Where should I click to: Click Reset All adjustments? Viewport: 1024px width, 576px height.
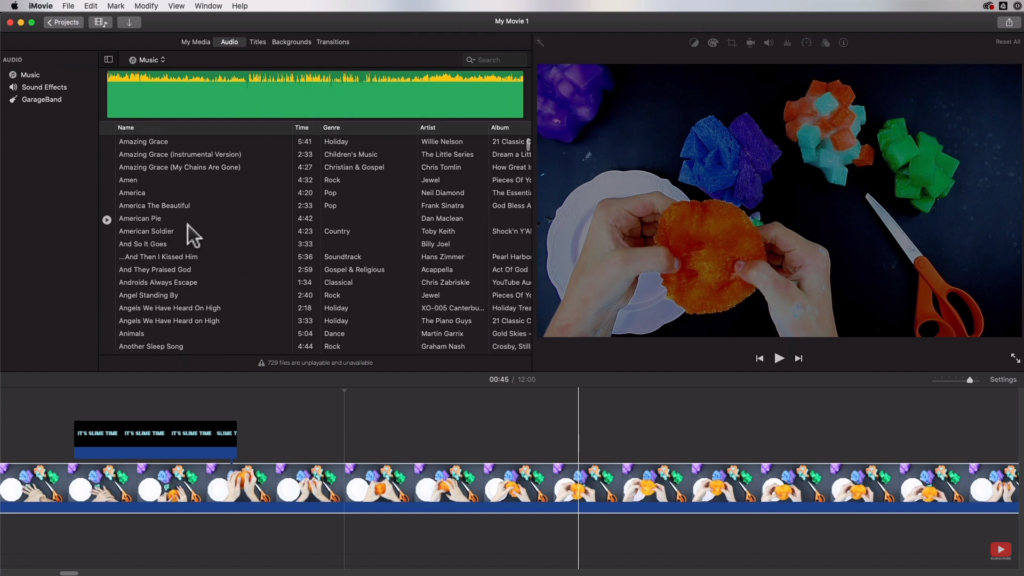(x=1007, y=42)
